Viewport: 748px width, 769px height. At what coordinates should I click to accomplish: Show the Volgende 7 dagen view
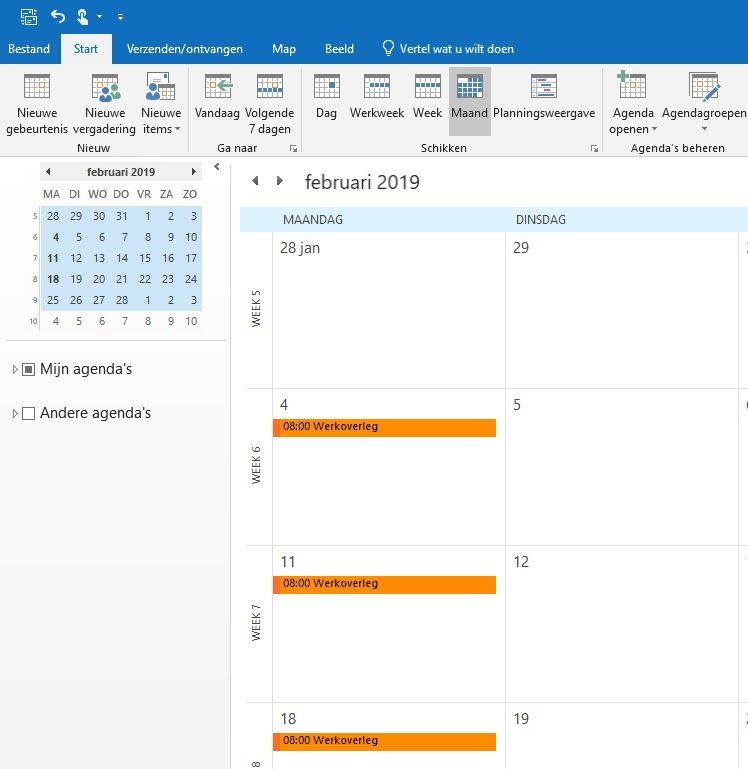[x=269, y=104]
